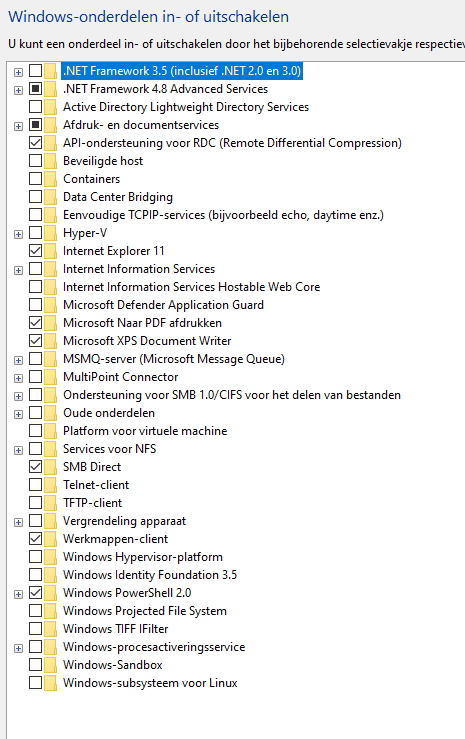Click the folder icon beside SMB Direct
This screenshot has height=739, width=465.
pyautogui.click(x=50, y=467)
